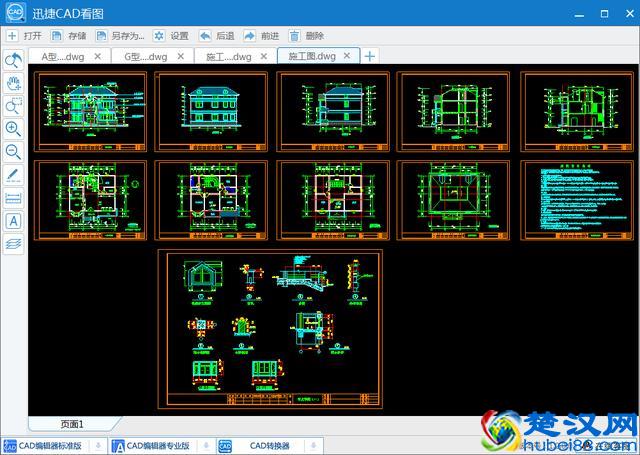Open a file with 打开 button

tap(24, 34)
